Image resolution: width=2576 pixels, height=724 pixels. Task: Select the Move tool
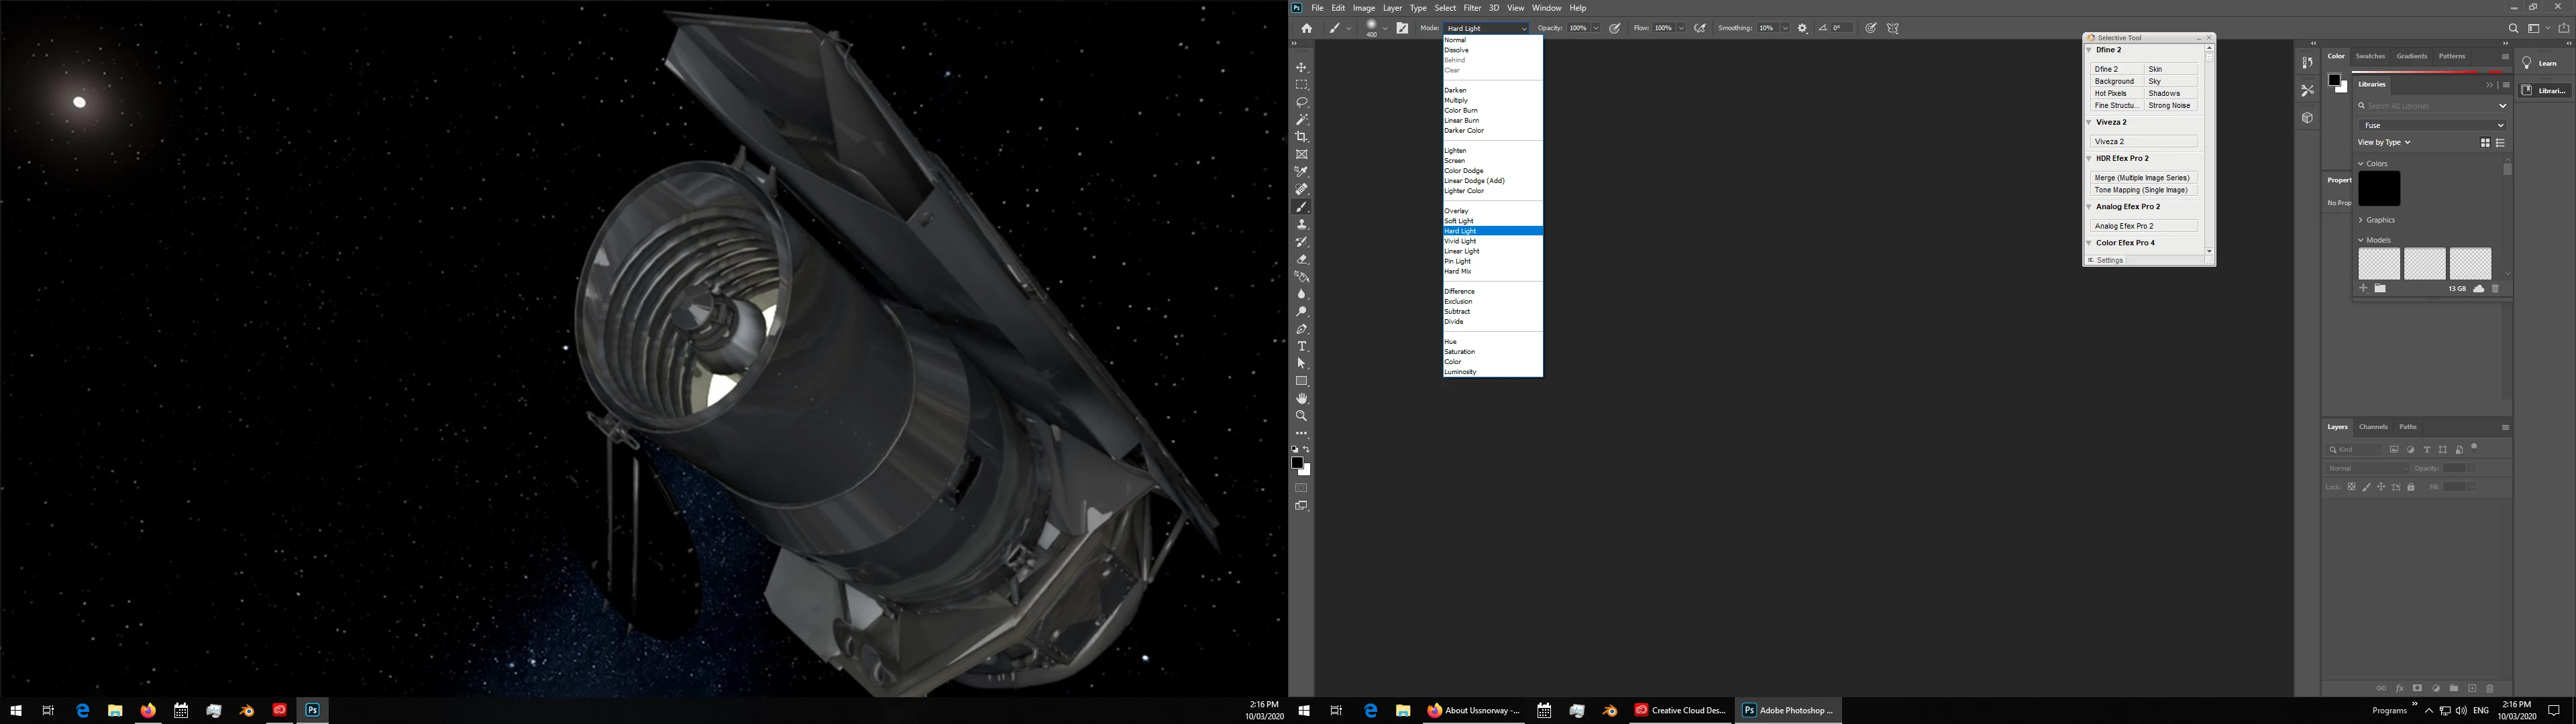click(x=1301, y=67)
